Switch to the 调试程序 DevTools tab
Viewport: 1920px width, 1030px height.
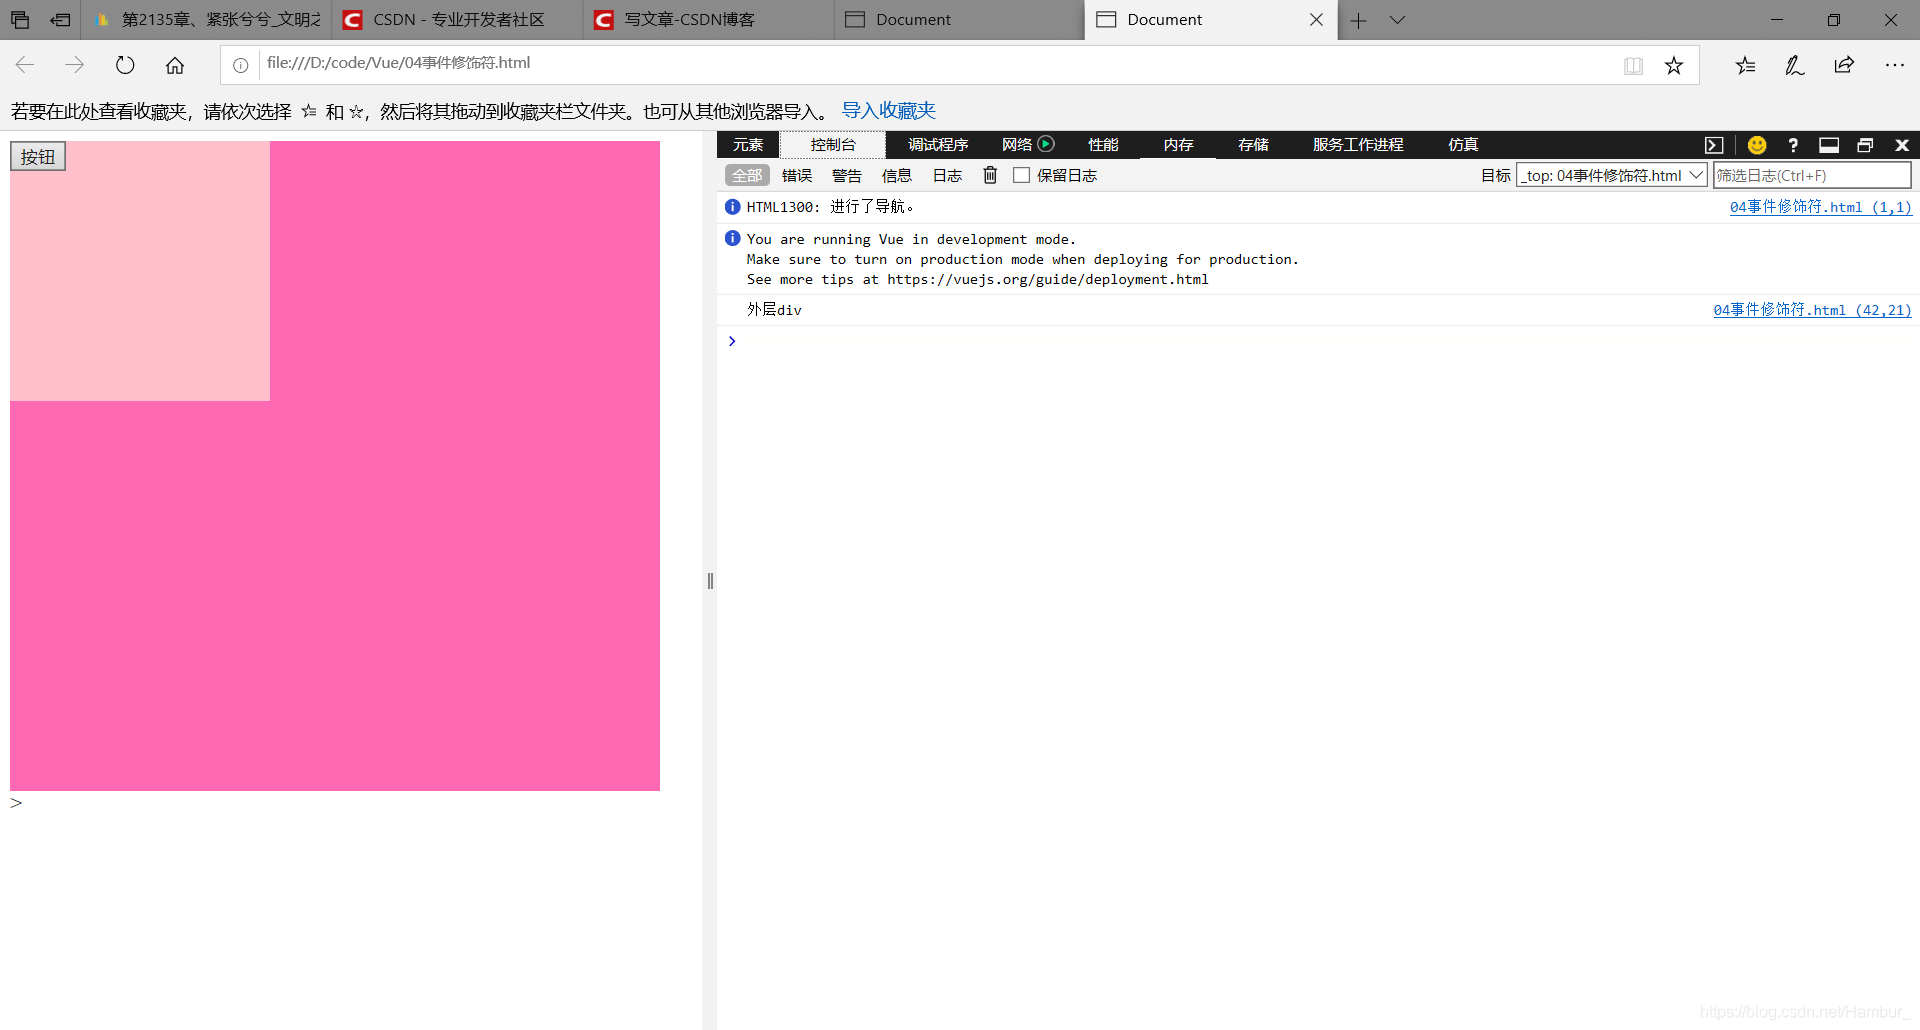tap(938, 145)
